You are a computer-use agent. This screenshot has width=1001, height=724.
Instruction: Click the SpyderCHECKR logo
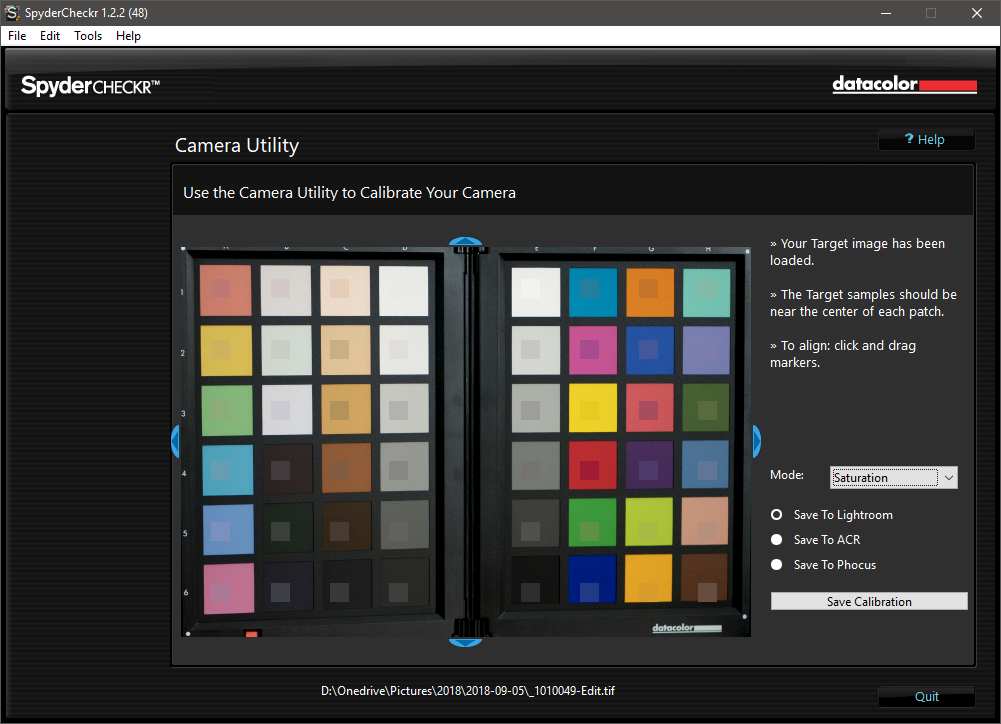coord(90,86)
